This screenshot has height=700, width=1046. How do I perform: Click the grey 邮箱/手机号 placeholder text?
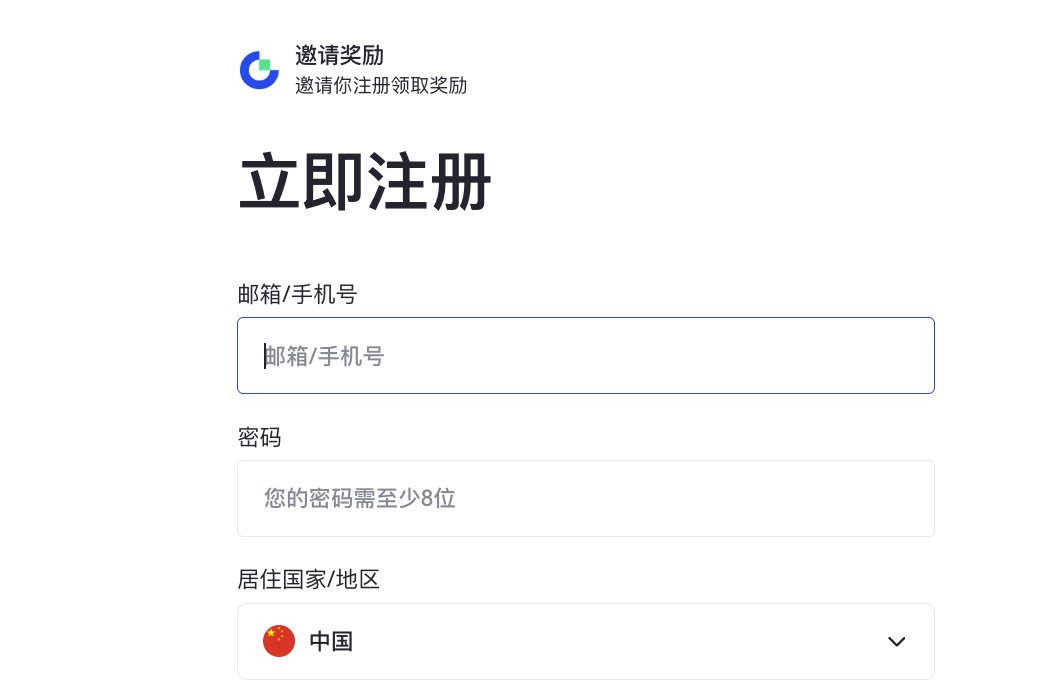[325, 356]
